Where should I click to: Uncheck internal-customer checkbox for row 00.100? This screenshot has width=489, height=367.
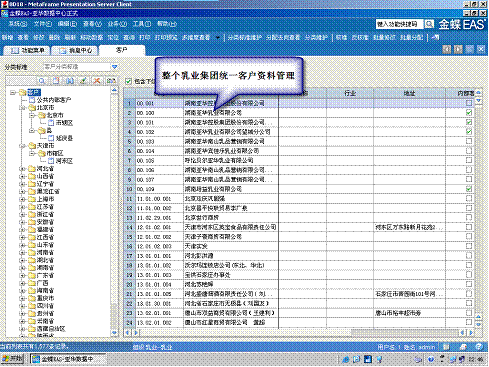coord(469,113)
